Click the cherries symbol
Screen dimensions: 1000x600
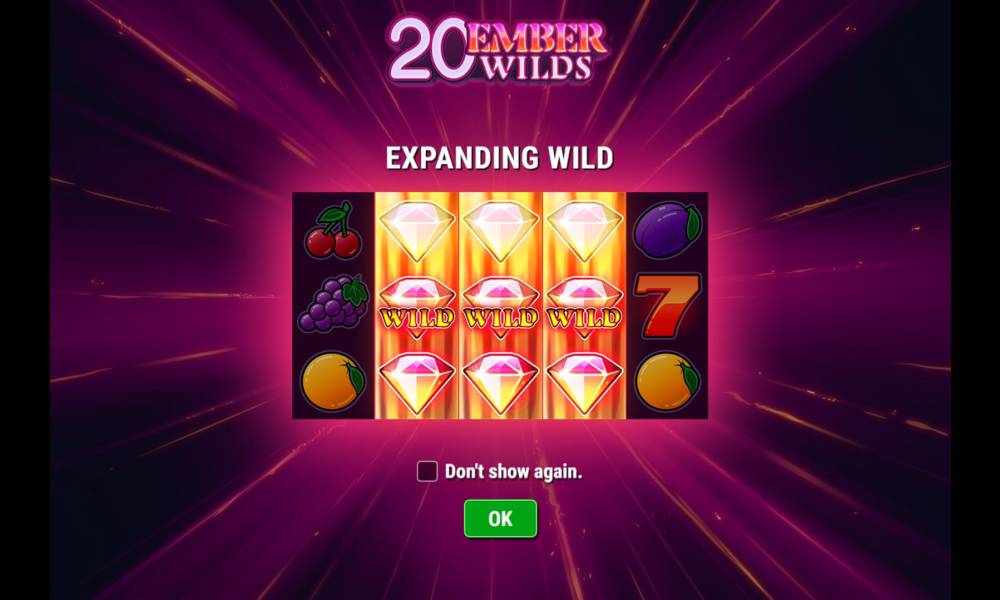(x=334, y=231)
